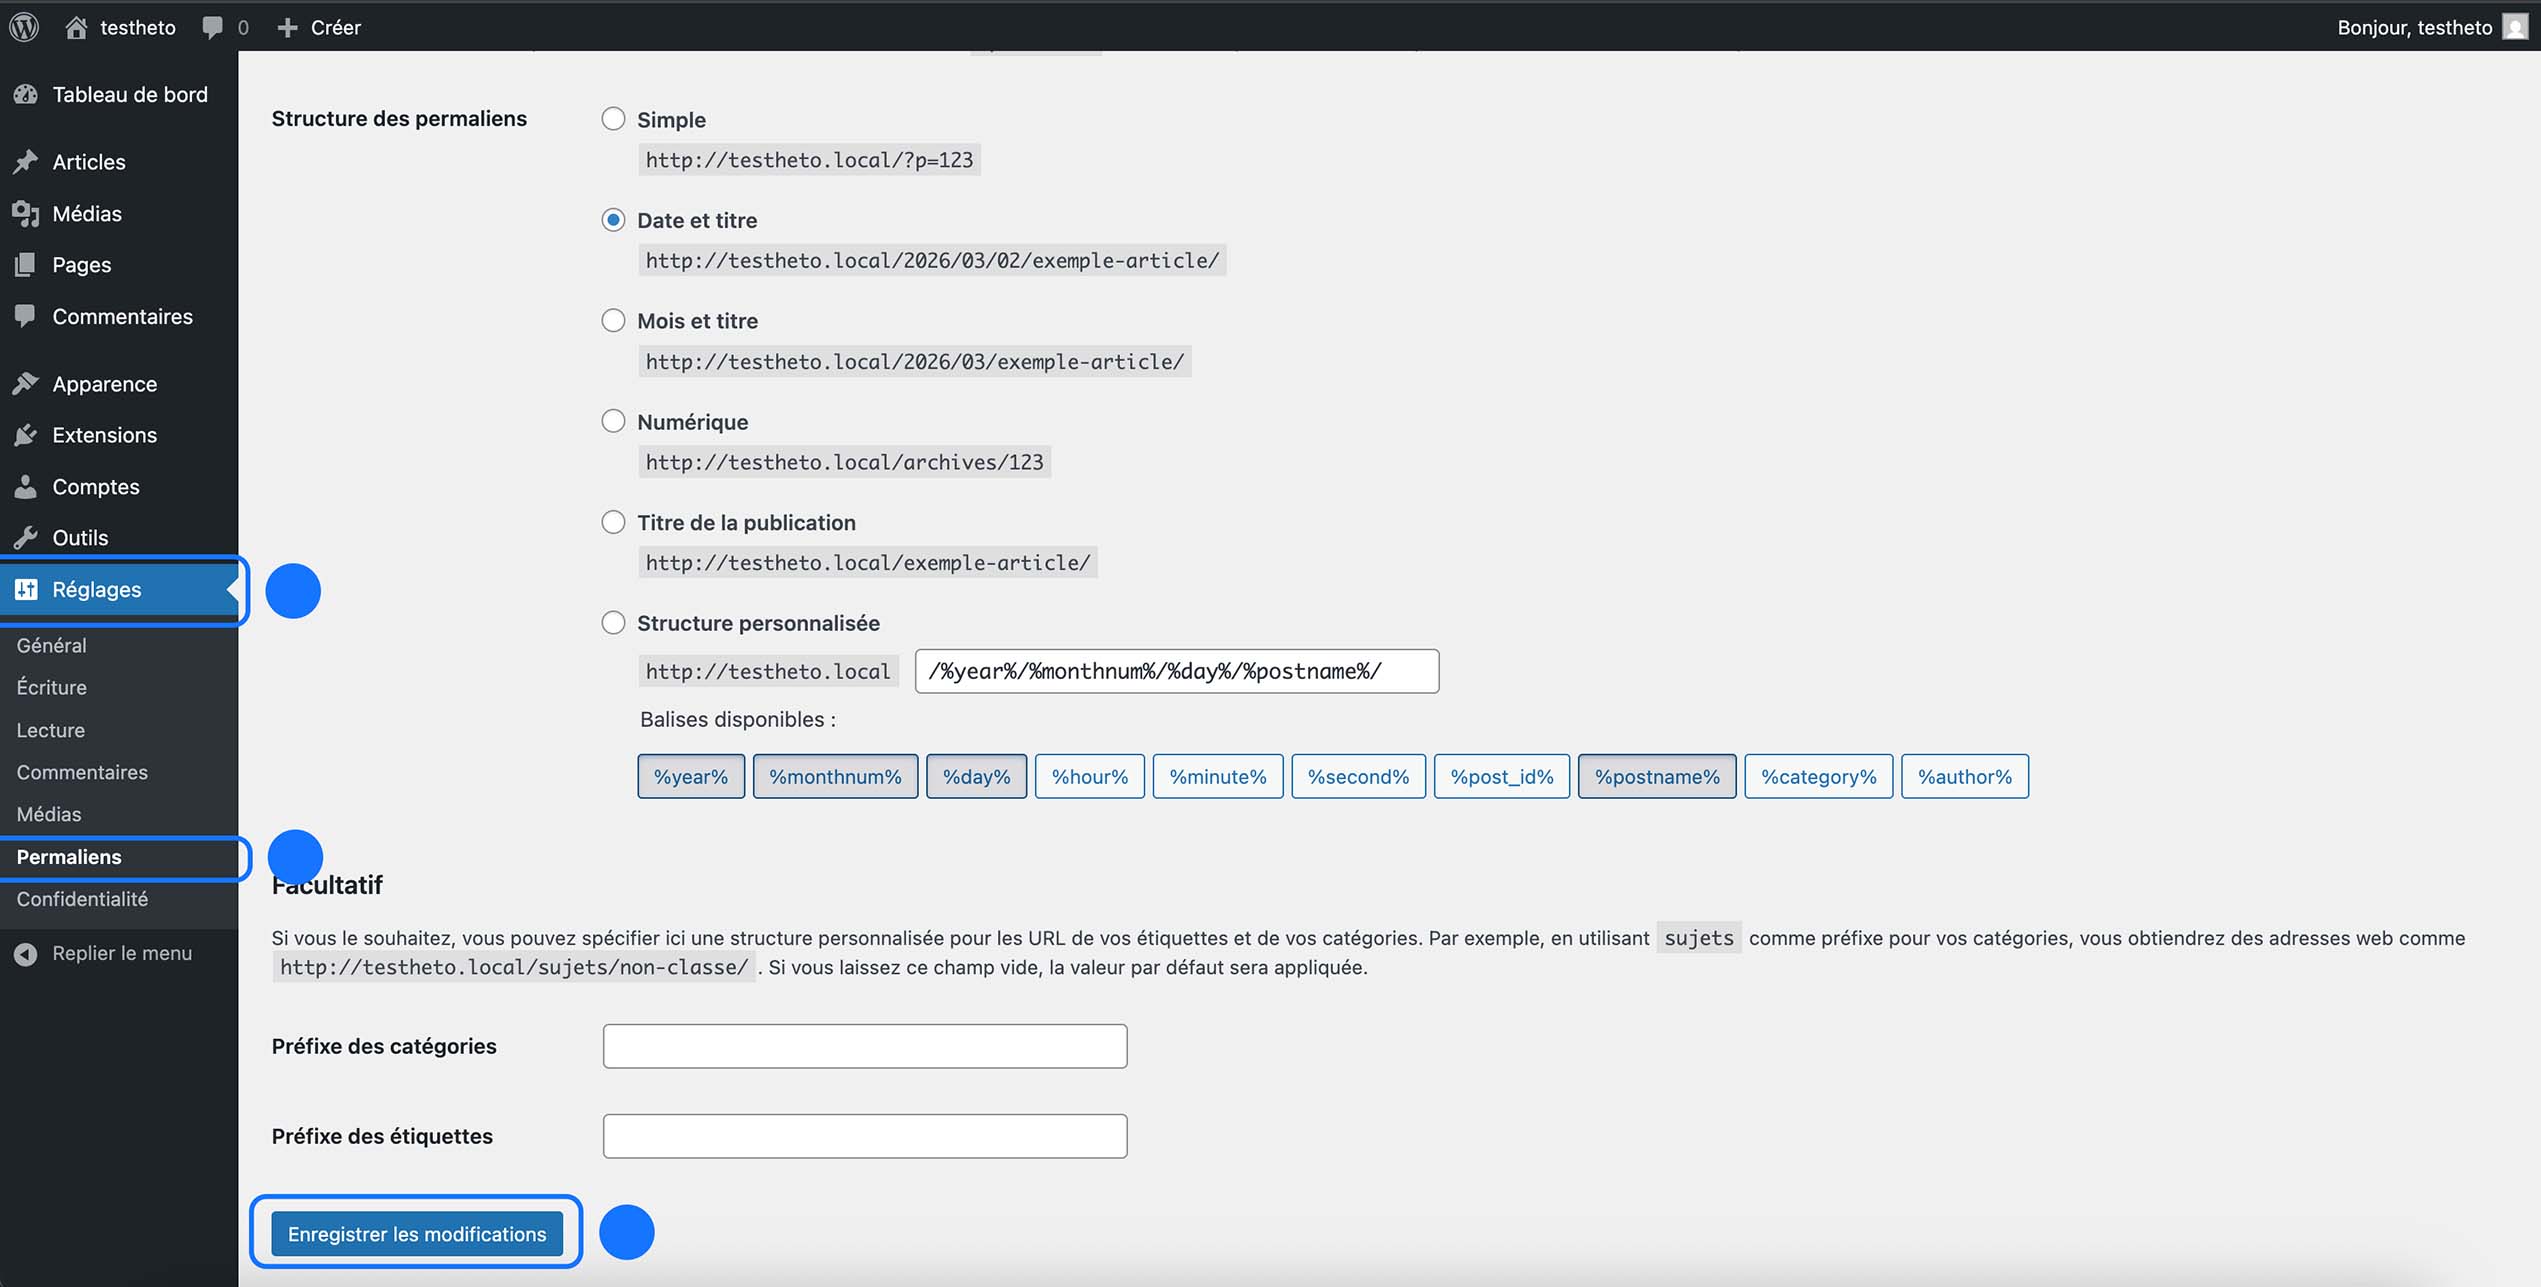Open the Permaliens settings entry
Screen dimensions: 2541x1287
click(69, 857)
